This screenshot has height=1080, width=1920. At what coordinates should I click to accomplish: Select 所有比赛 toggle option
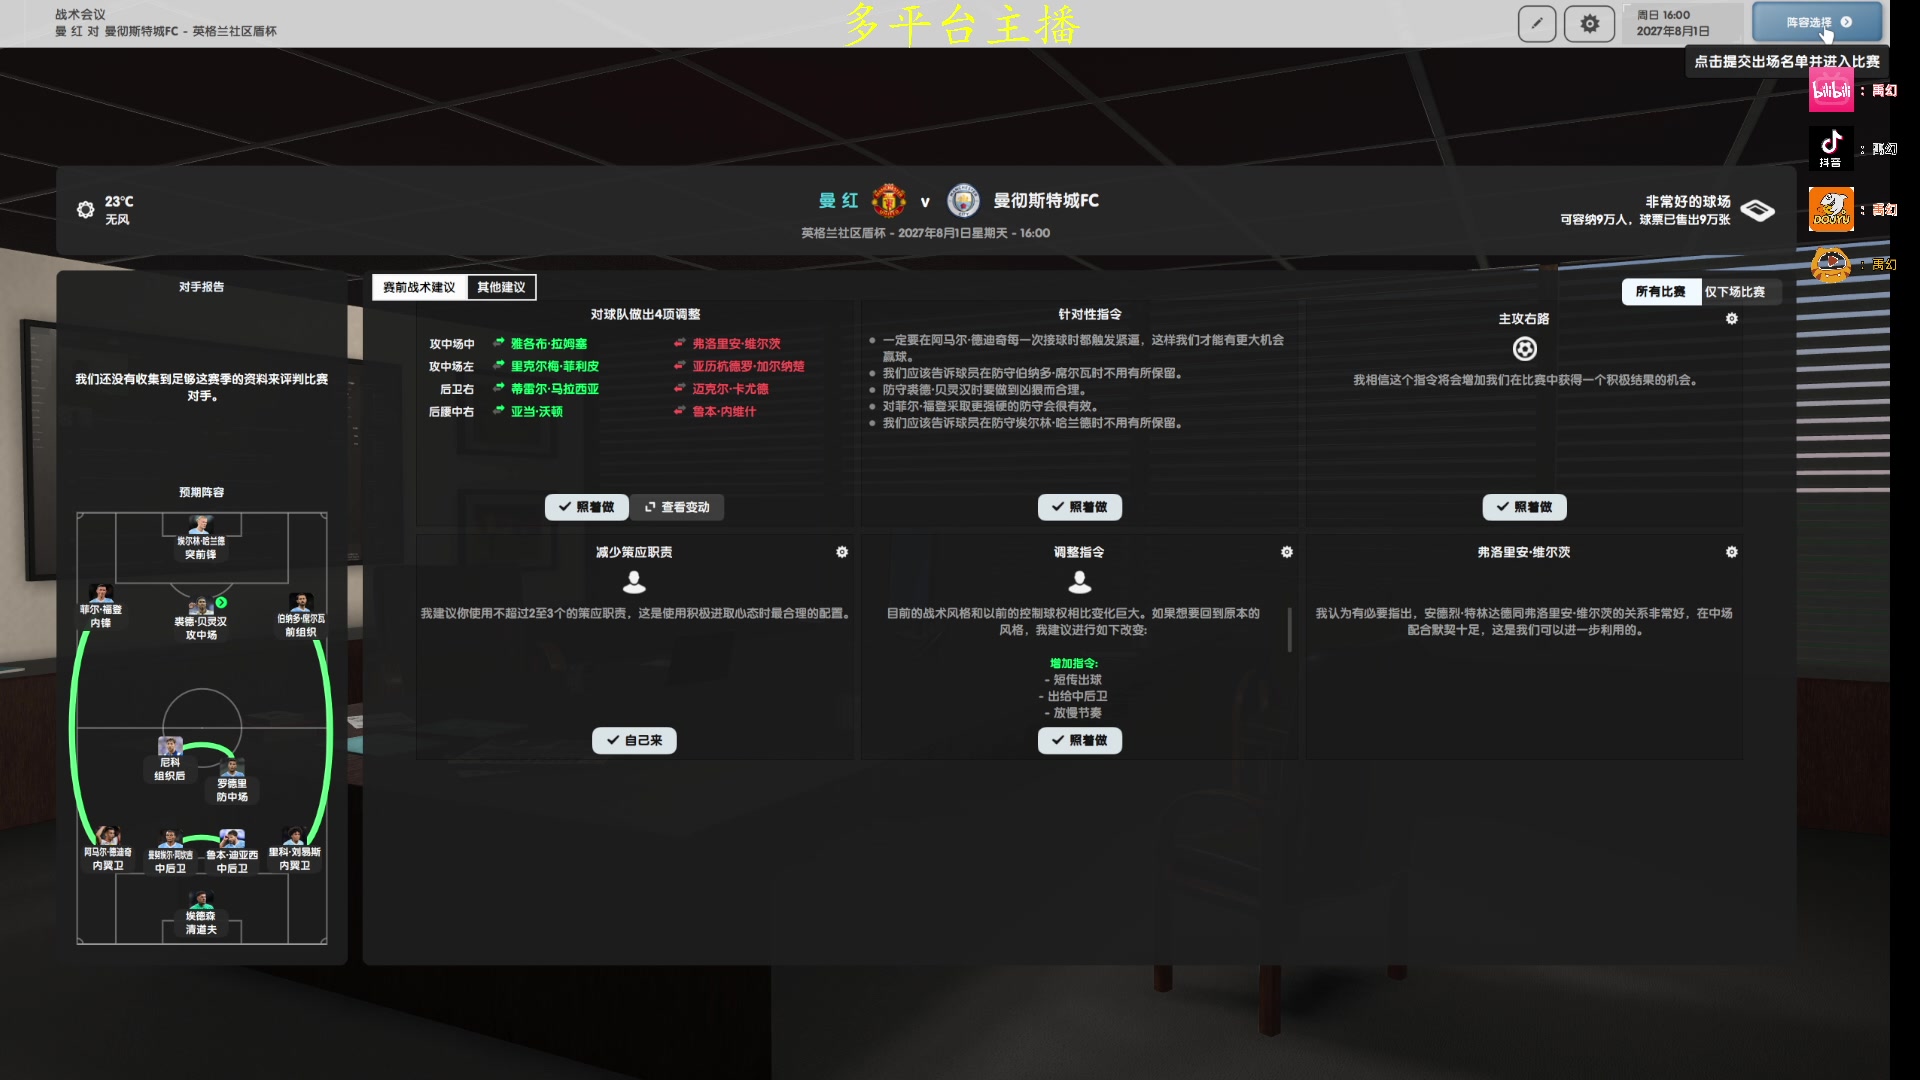[x=1660, y=292]
